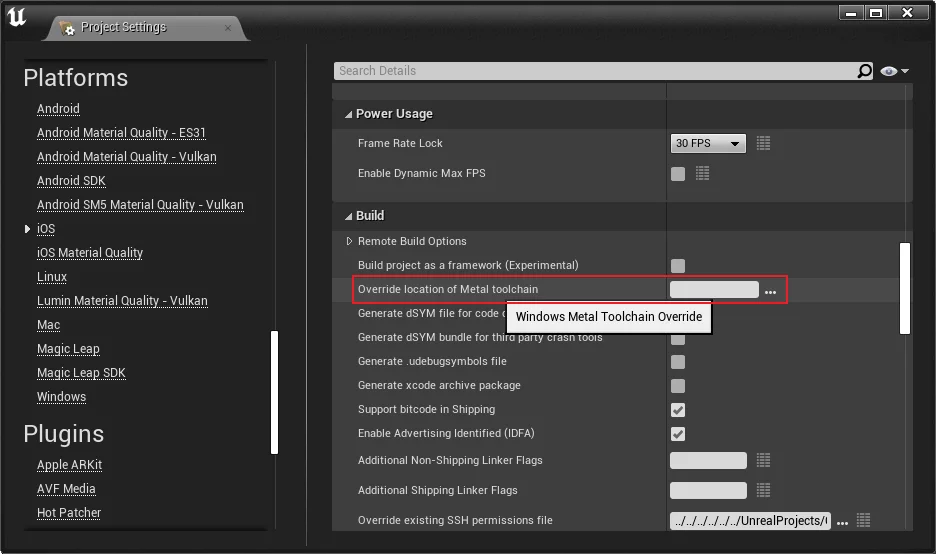The width and height of the screenshot is (936, 554).
Task: Toggle Enable Dynamic Max FPS checkbox
Action: click(x=678, y=174)
